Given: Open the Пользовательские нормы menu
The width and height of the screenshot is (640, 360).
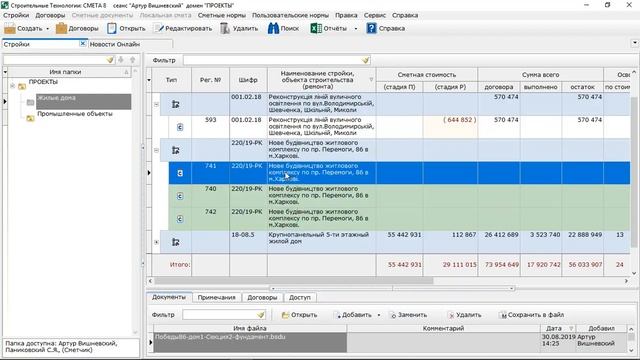Looking at the screenshot, I should point(290,15).
